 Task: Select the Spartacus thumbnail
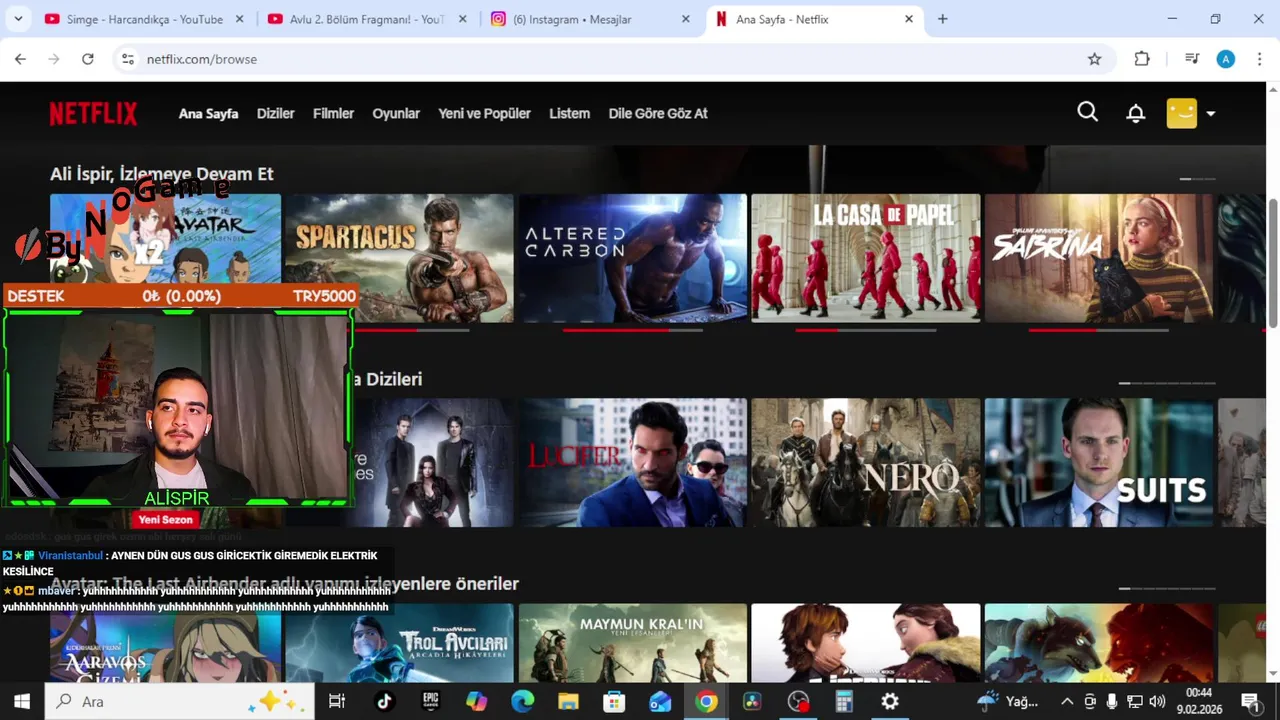(399, 258)
